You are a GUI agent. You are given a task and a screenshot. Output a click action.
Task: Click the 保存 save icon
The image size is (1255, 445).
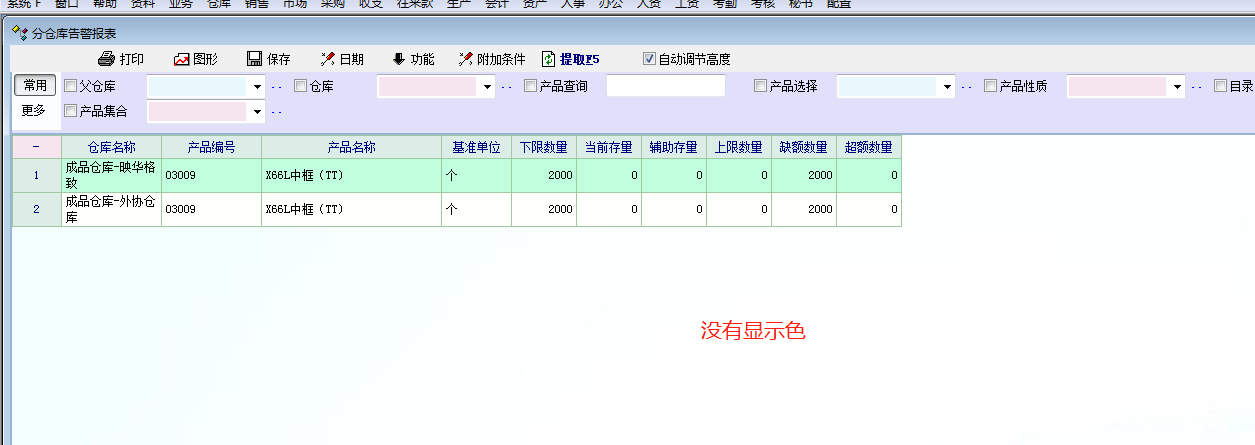tap(254, 59)
